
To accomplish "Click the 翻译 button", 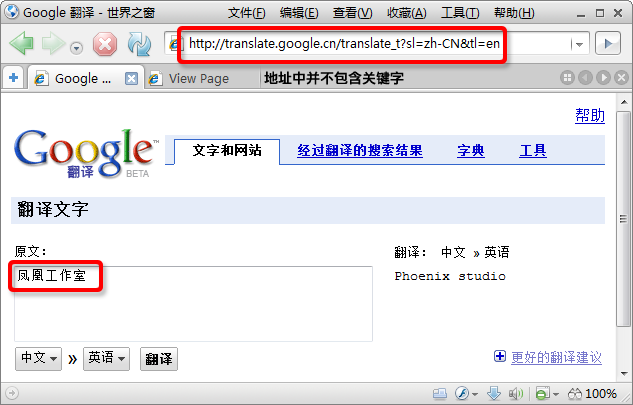I will click(x=159, y=359).
